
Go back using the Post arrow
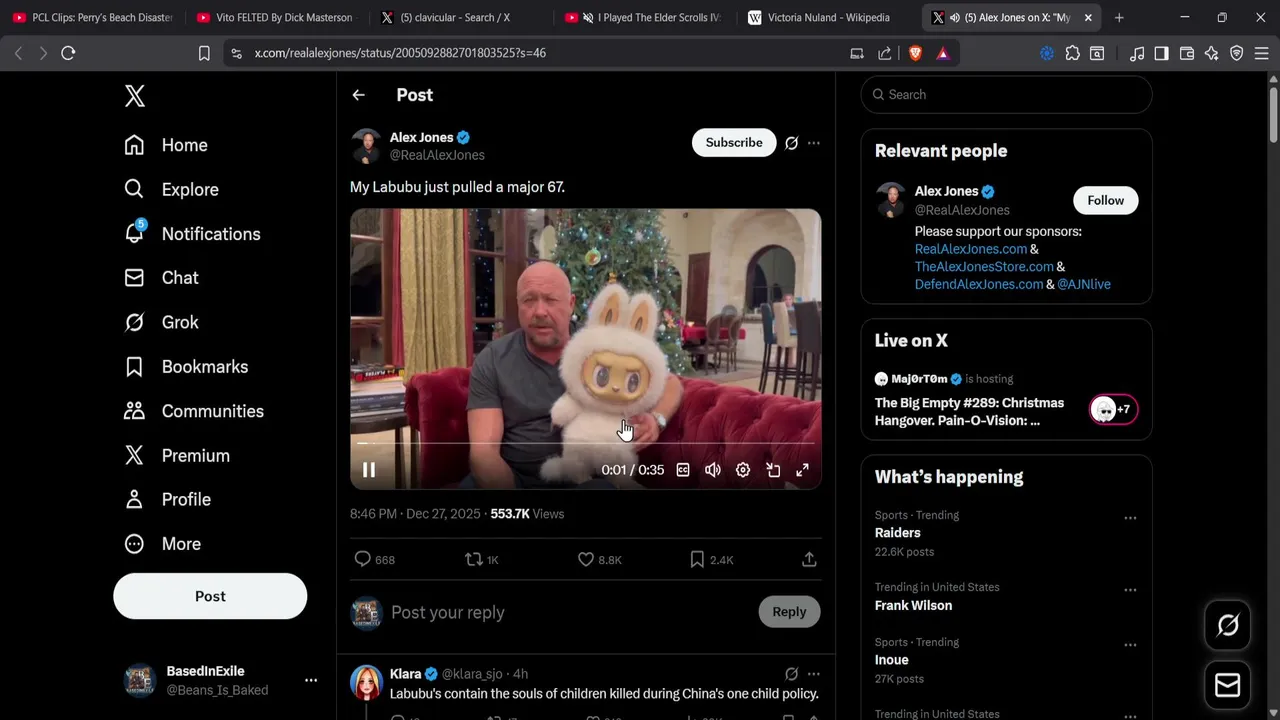pyautogui.click(x=359, y=95)
